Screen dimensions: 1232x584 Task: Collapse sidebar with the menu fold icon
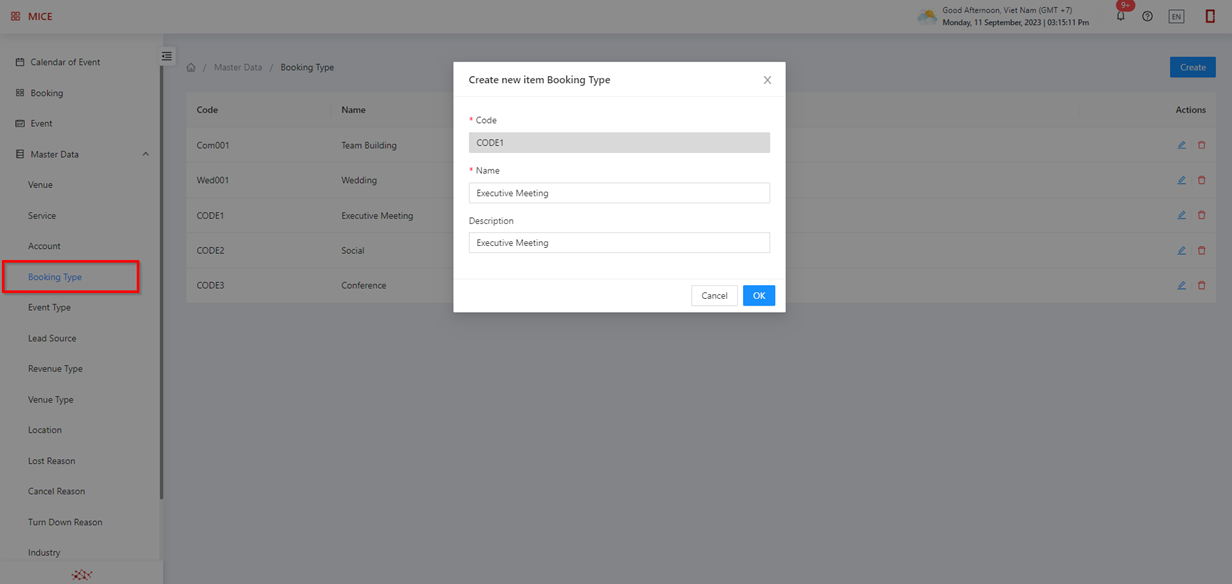pyautogui.click(x=167, y=56)
